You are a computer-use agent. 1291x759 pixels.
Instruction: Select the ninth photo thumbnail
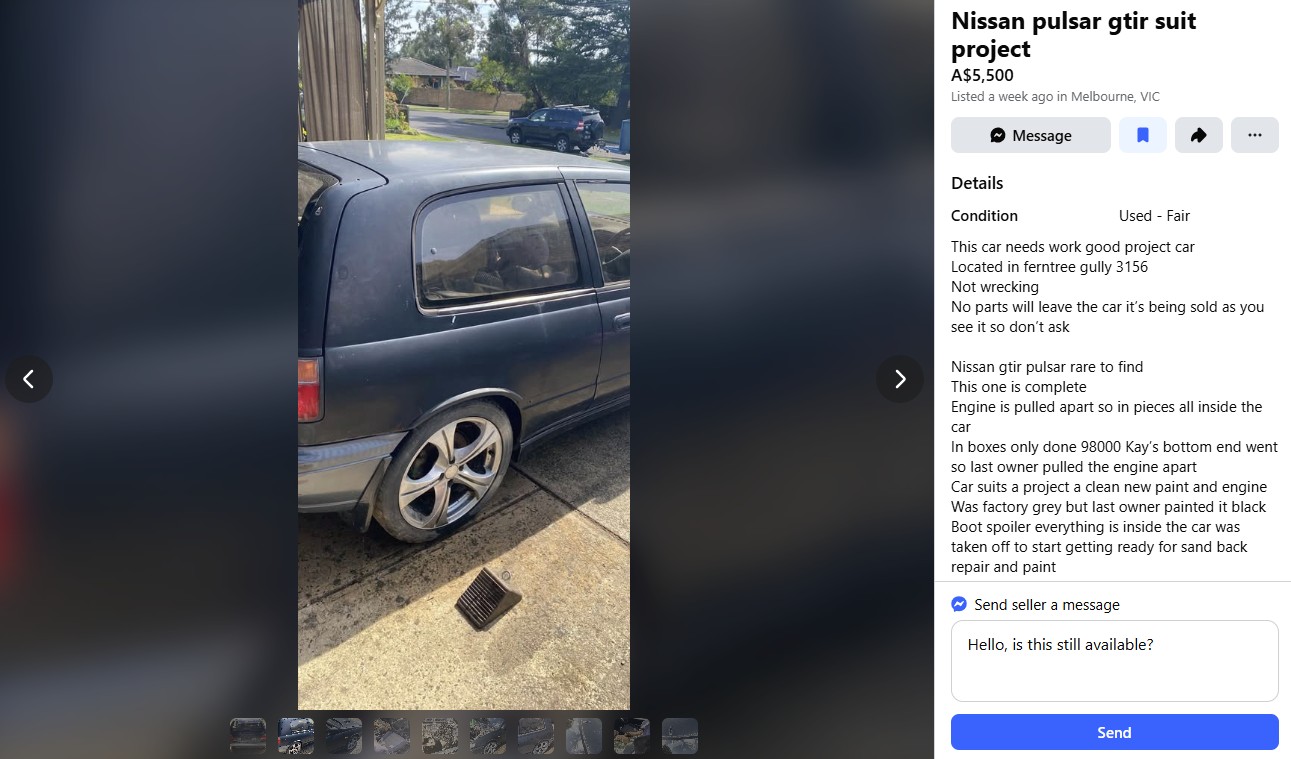(632, 736)
